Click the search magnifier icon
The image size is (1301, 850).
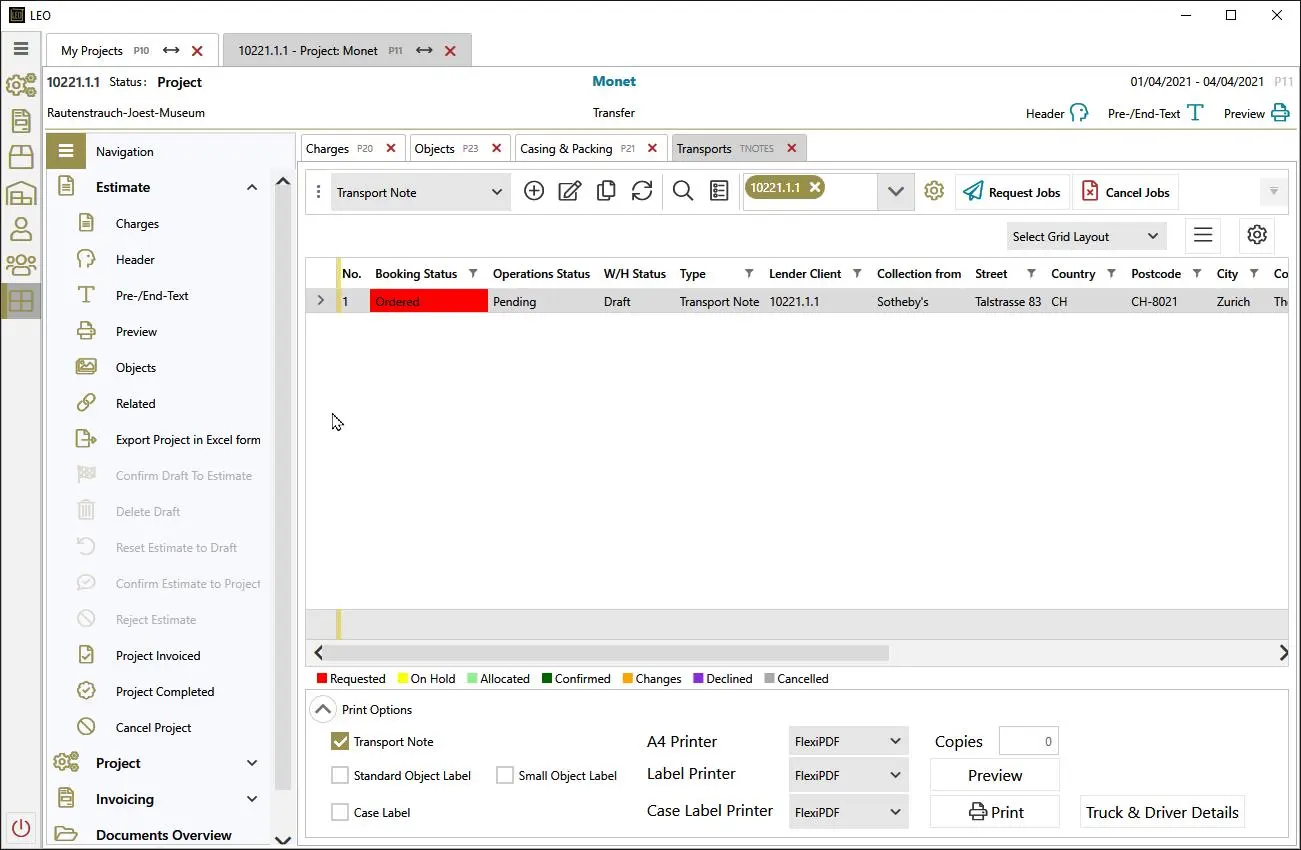683,191
